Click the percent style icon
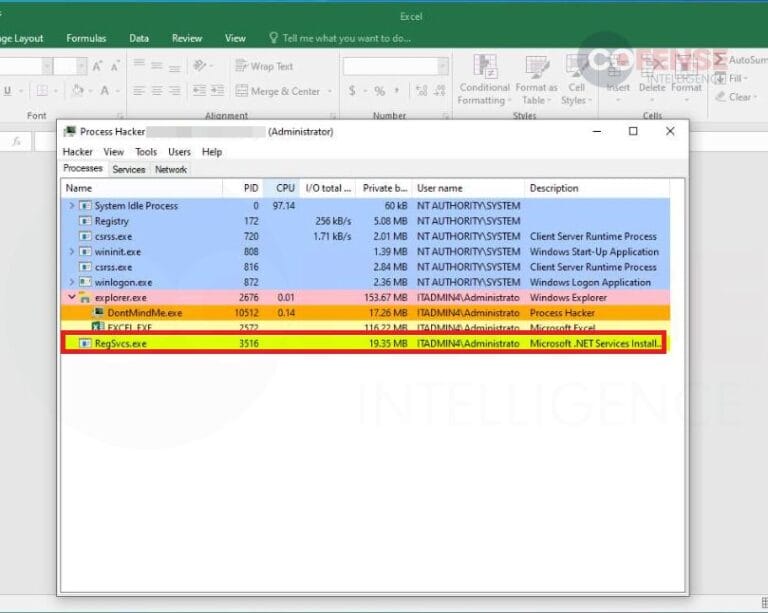 [379, 91]
